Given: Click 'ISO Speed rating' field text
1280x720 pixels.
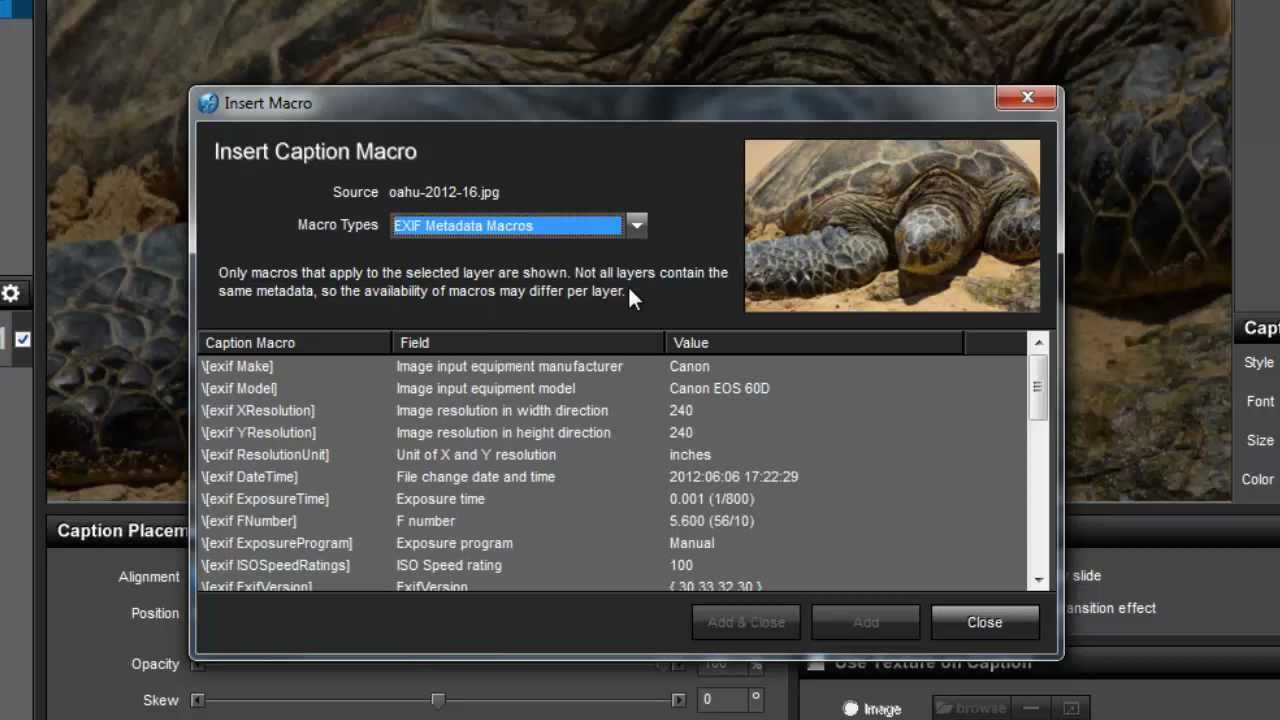Looking at the screenshot, I should click(449, 565).
